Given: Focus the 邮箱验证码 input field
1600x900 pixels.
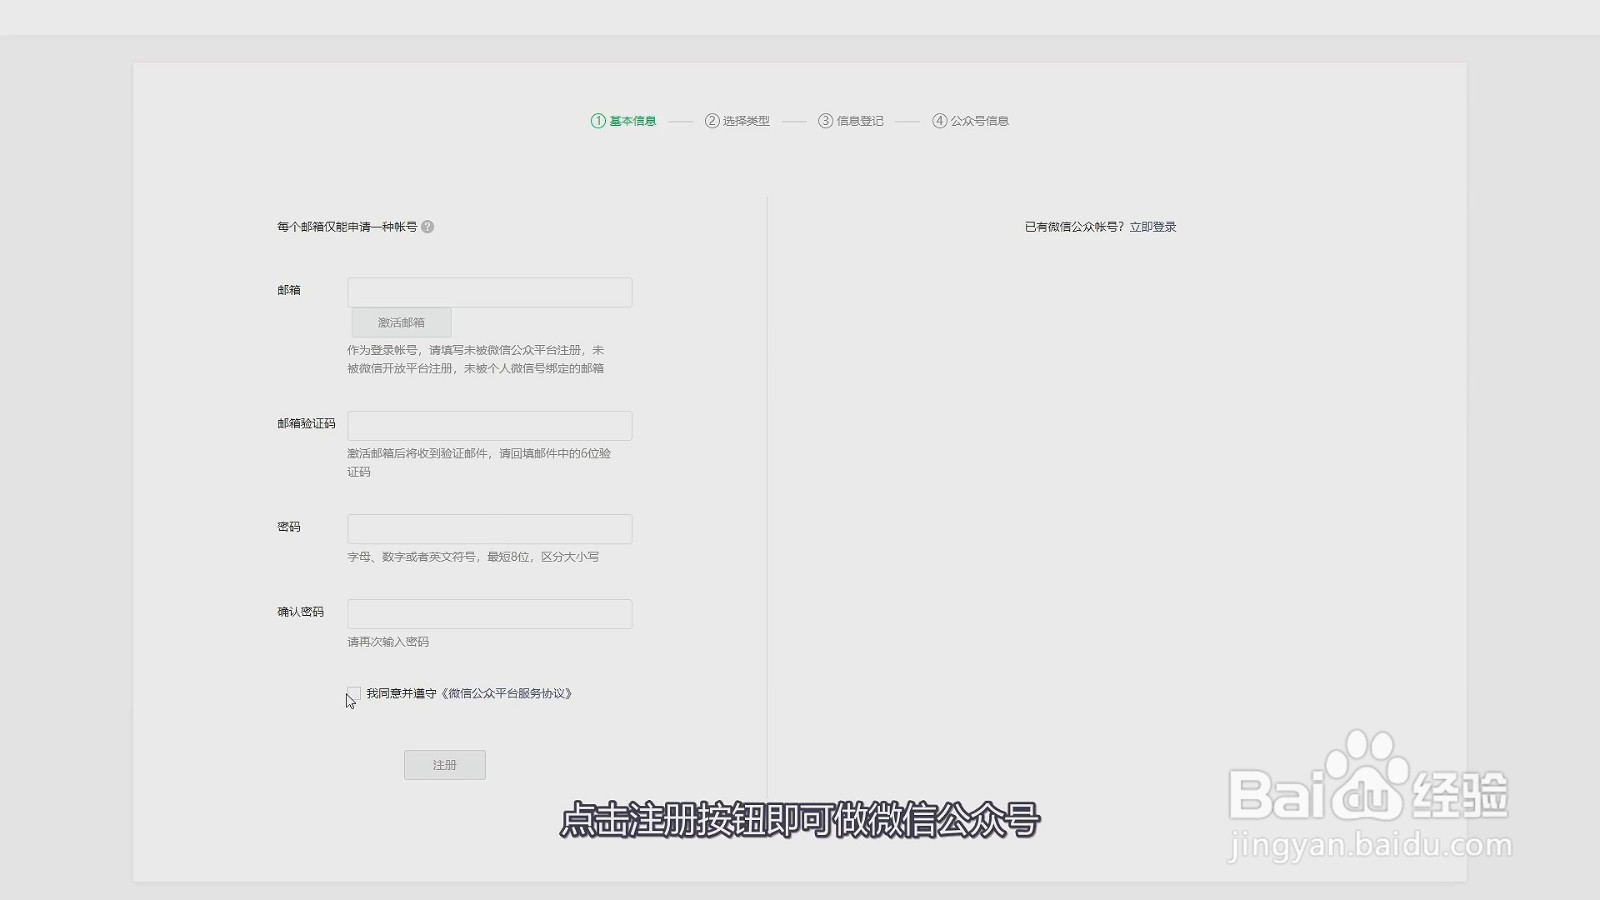Looking at the screenshot, I should [490, 426].
